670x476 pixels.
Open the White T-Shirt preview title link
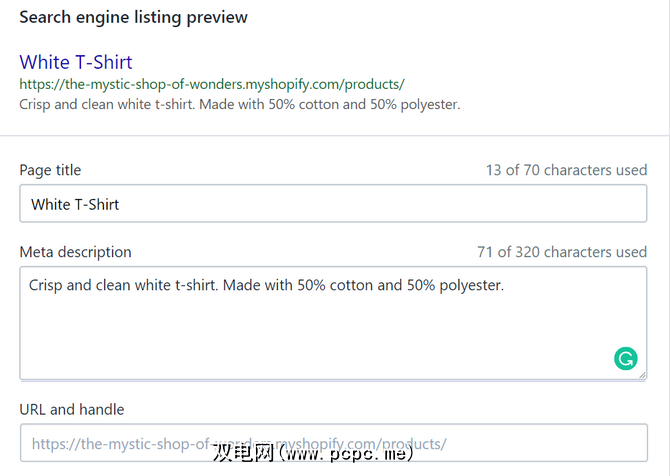tap(76, 62)
